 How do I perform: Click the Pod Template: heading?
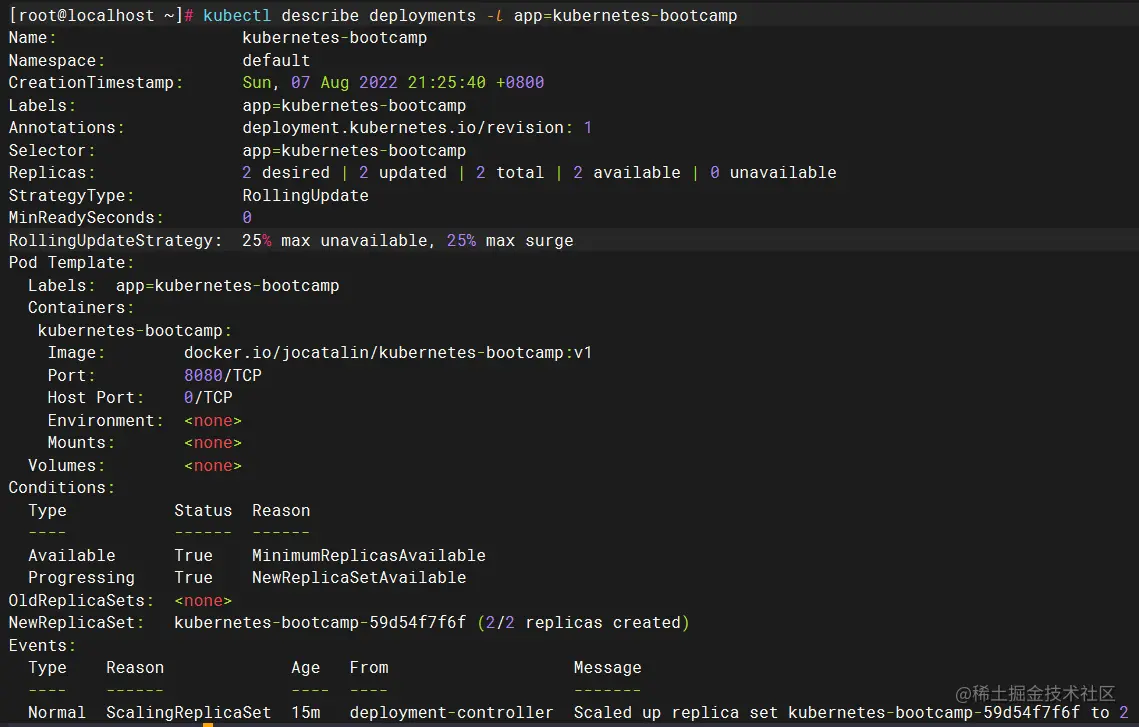click(x=71, y=263)
